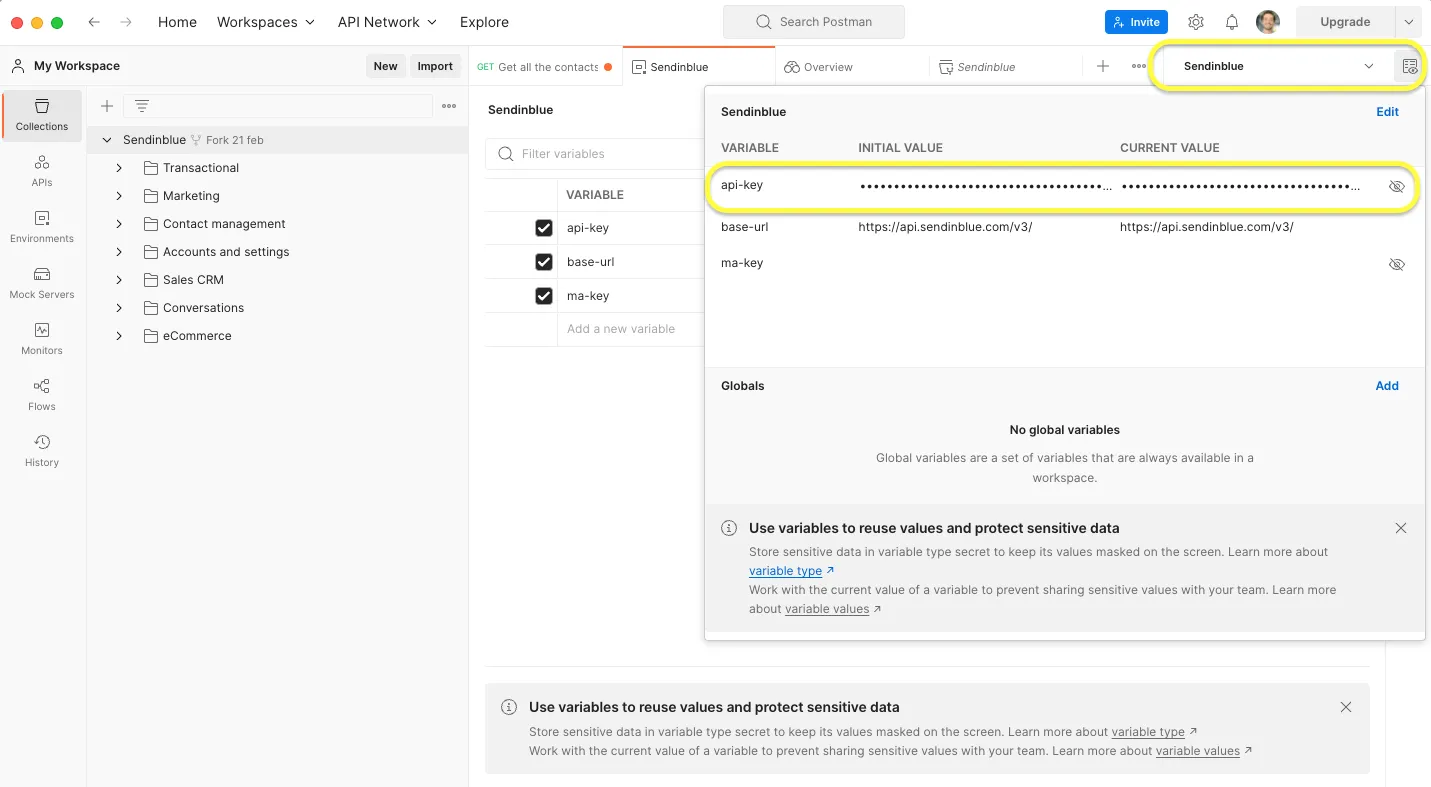
Task: Click the Search Postman field
Action: [x=814, y=22]
